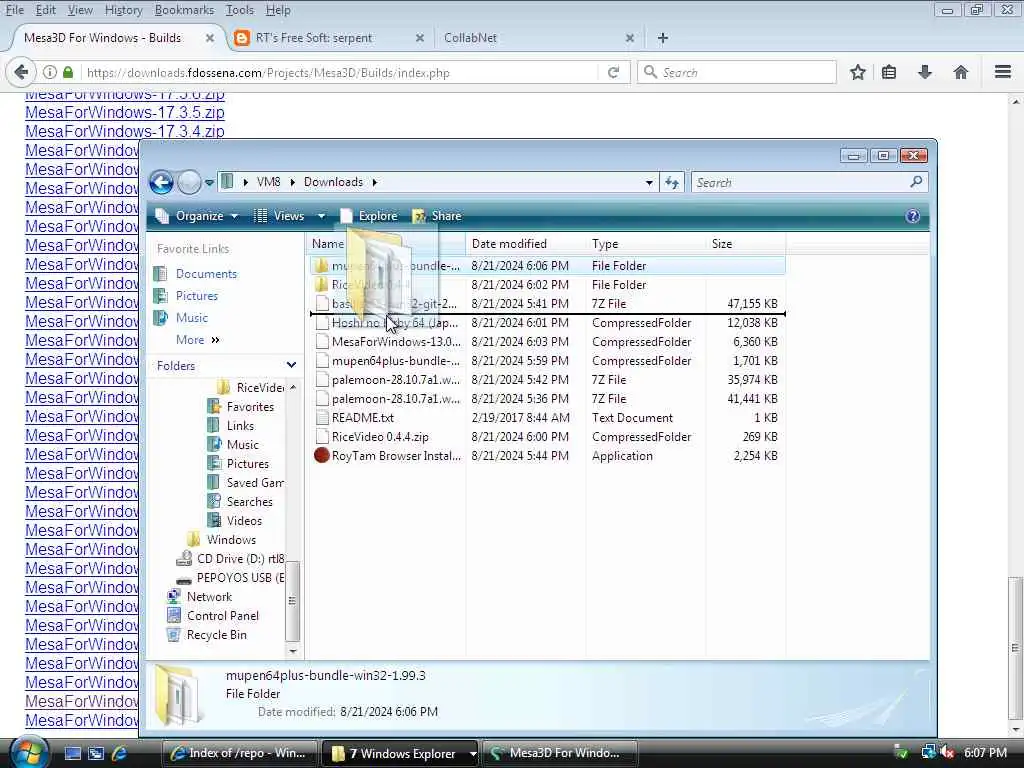This screenshot has width=1024, height=768.
Task: Download MesaForWindows-17.3.4.zip link
Action: coord(125,131)
